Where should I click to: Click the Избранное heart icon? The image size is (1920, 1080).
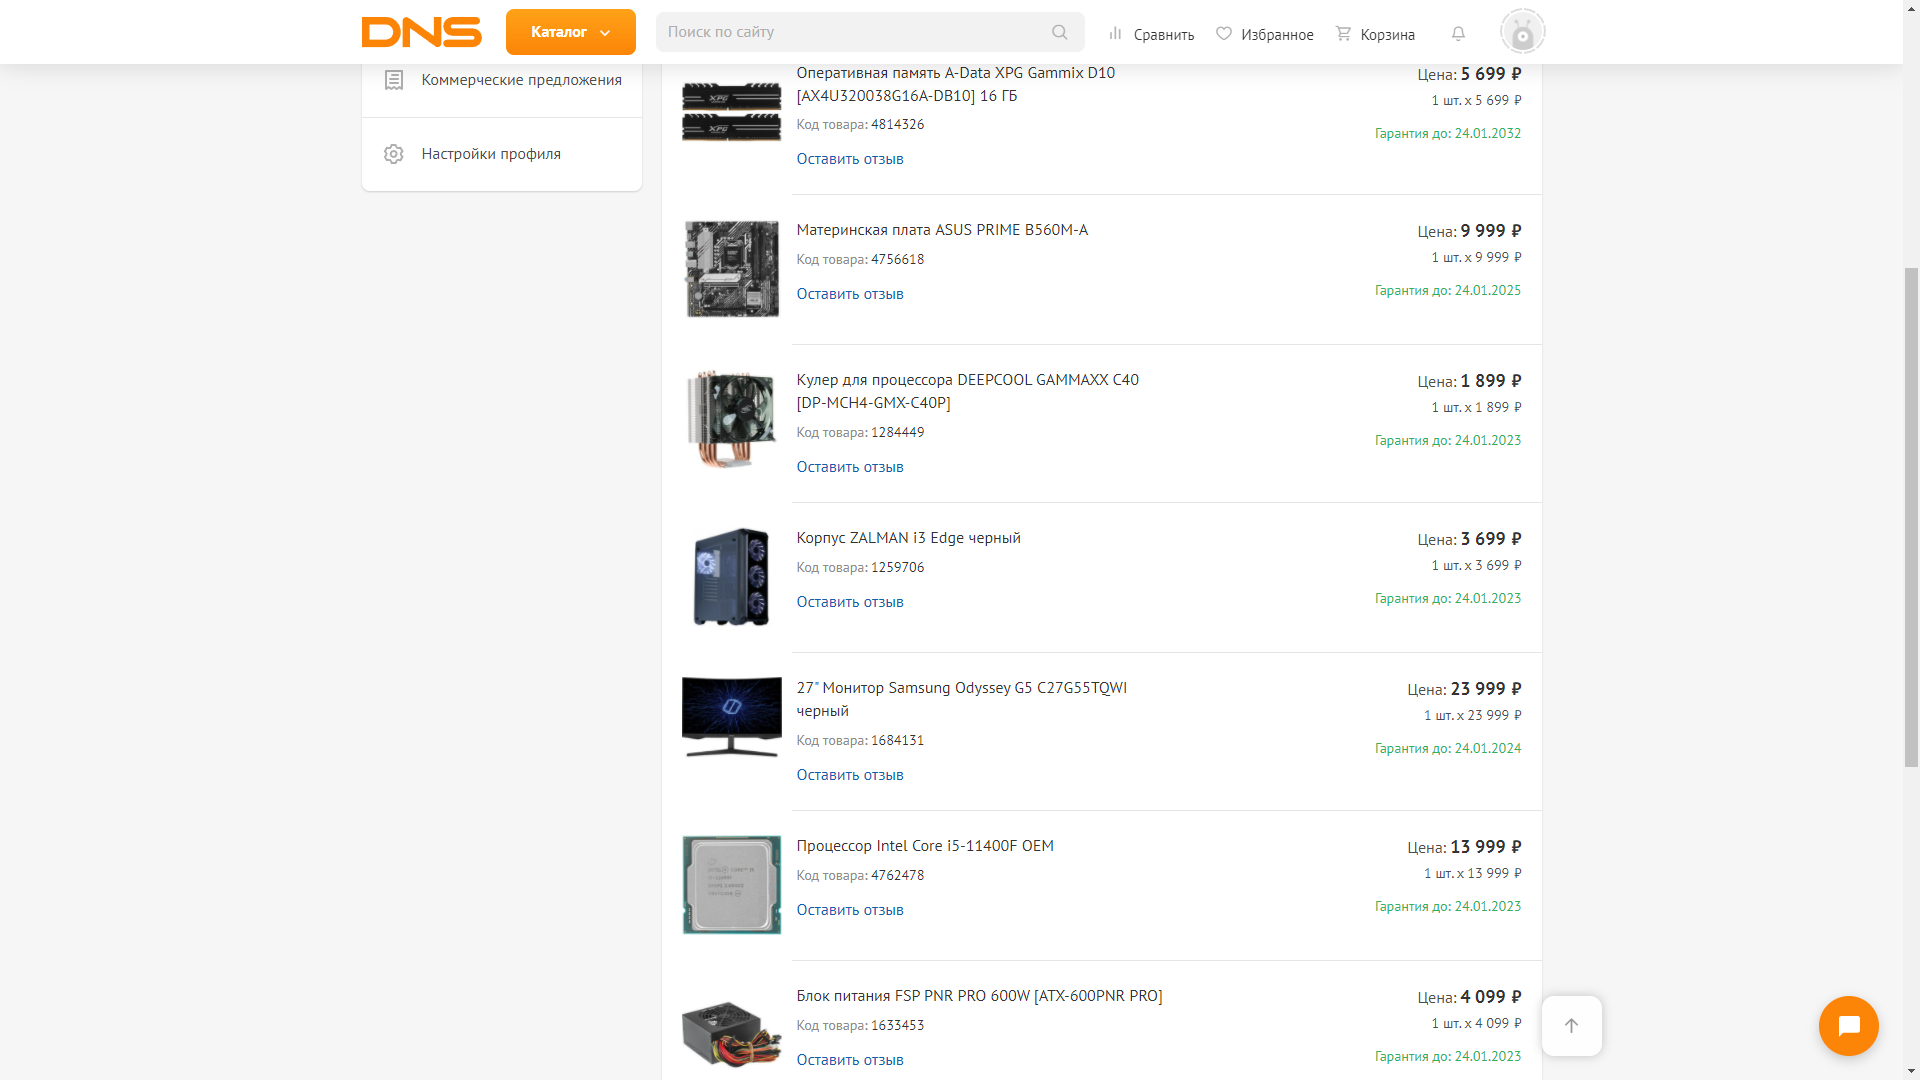click(1223, 34)
